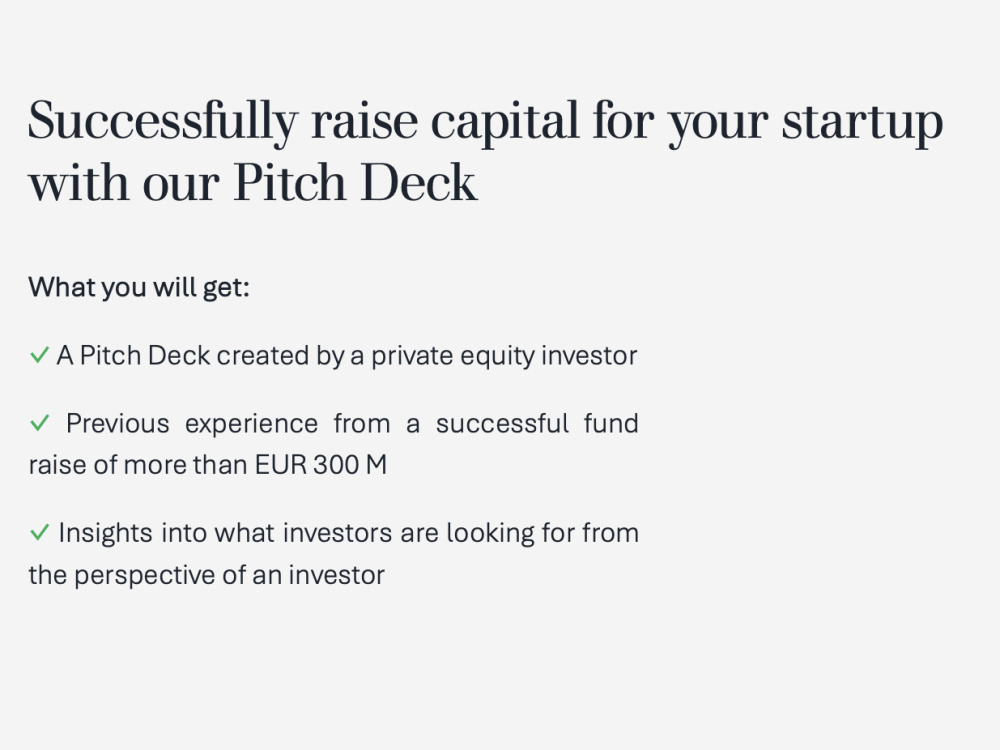The height and width of the screenshot is (750, 1000).
Task: Click 'raise of more than' text
Action: (x=138, y=465)
